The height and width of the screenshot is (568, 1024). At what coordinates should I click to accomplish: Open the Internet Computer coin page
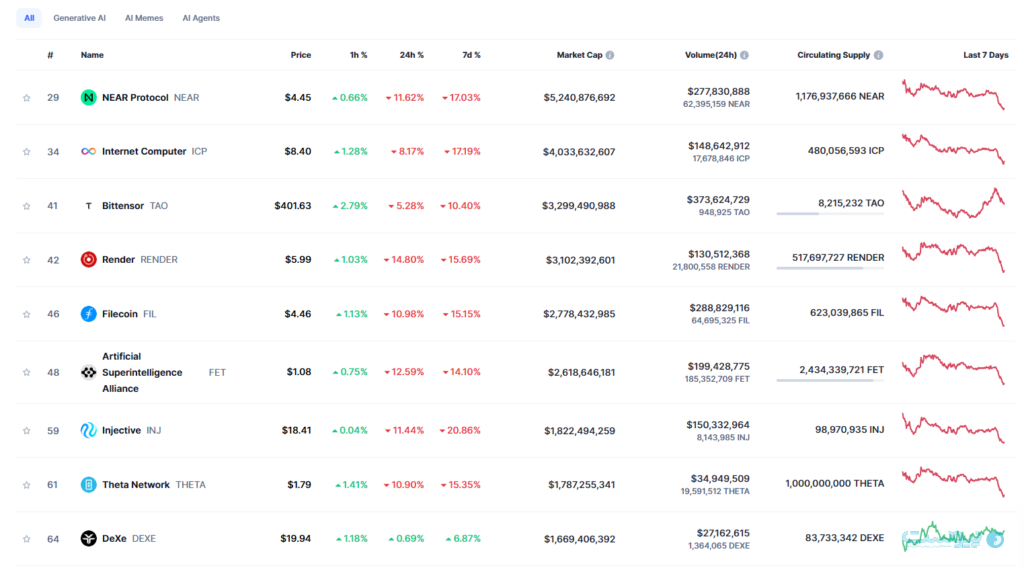144,151
